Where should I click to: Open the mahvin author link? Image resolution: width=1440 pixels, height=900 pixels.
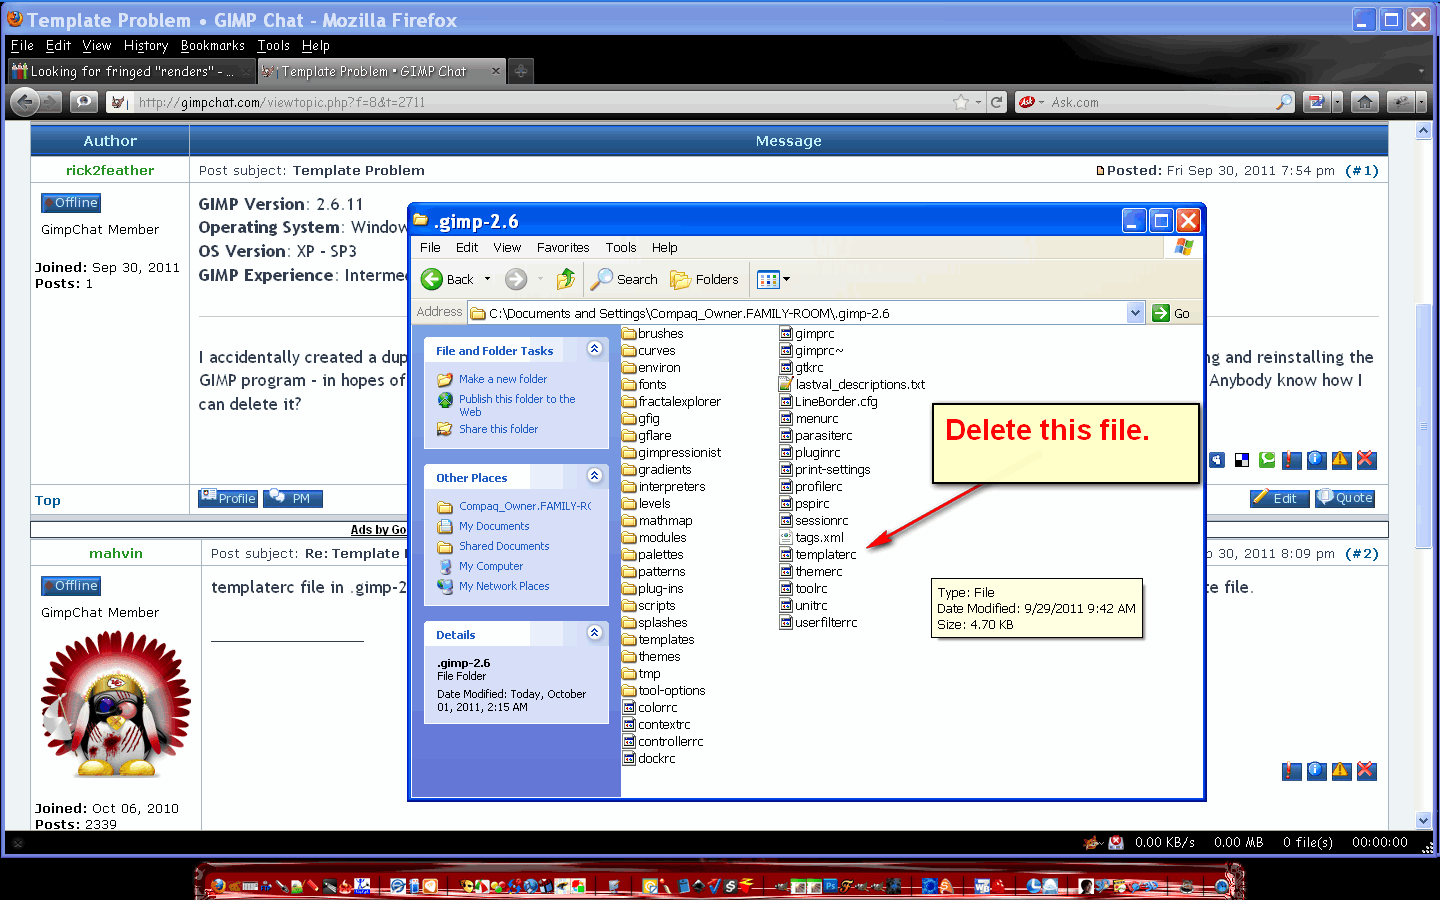click(116, 553)
